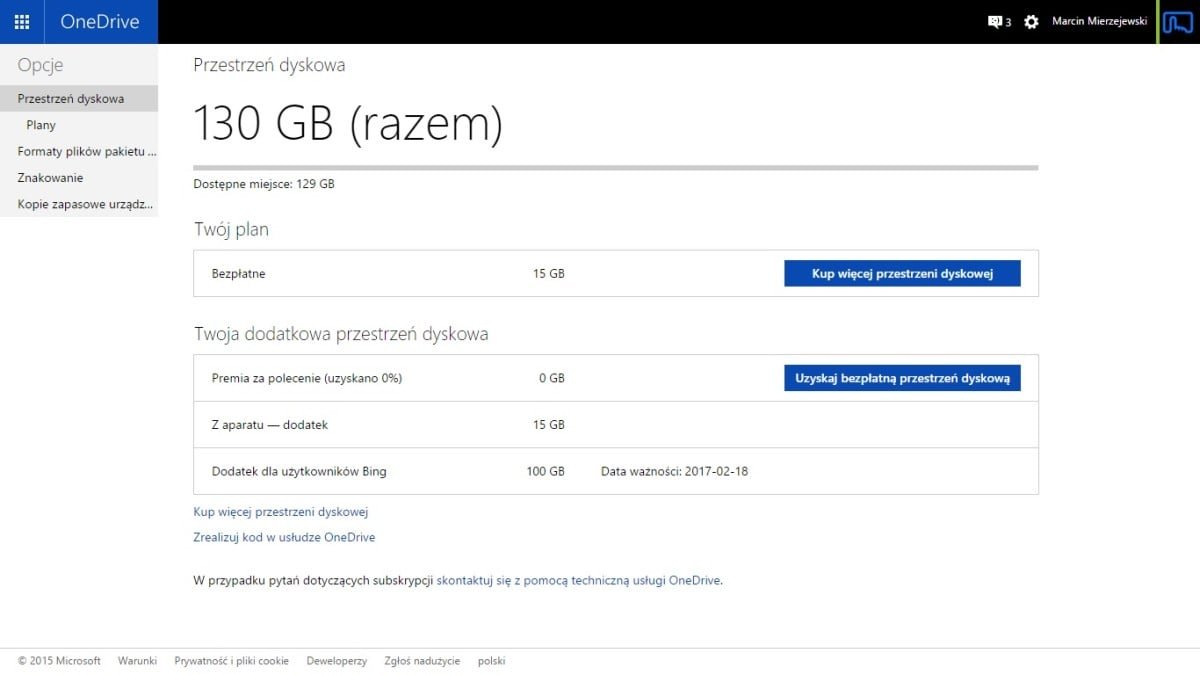Image resolution: width=1200 pixels, height=675 pixels.
Task: Click the storage usage progress bar
Action: pyautogui.click(x=616, y=167)
